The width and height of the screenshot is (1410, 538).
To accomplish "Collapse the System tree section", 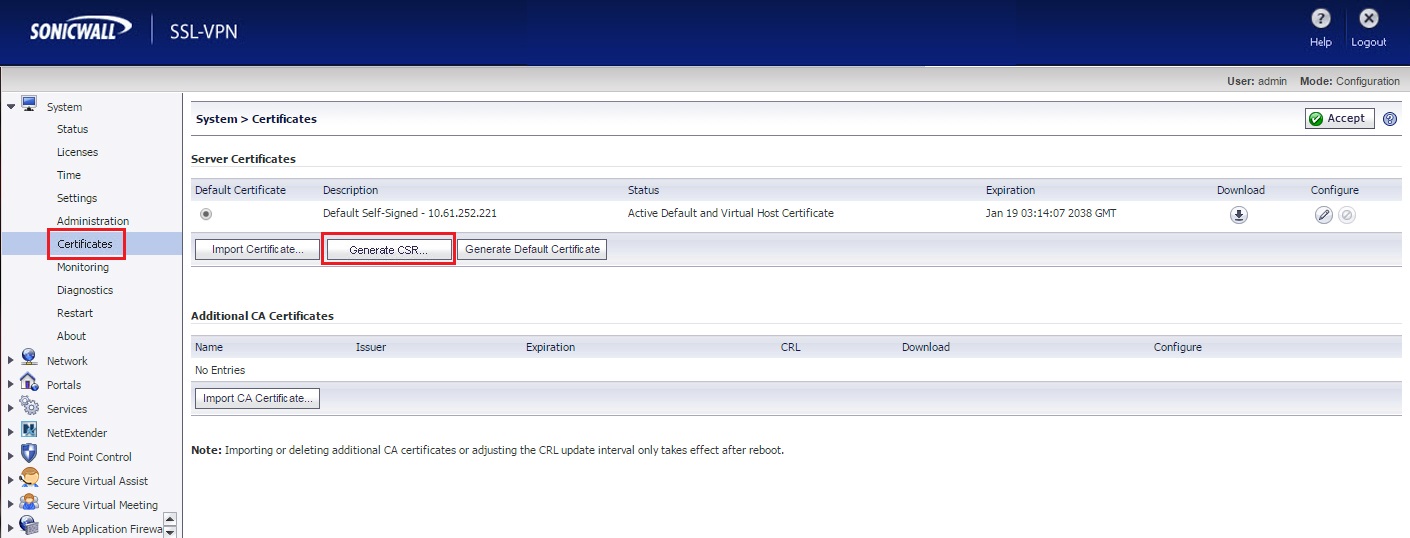I will click(x=11, y=105).
